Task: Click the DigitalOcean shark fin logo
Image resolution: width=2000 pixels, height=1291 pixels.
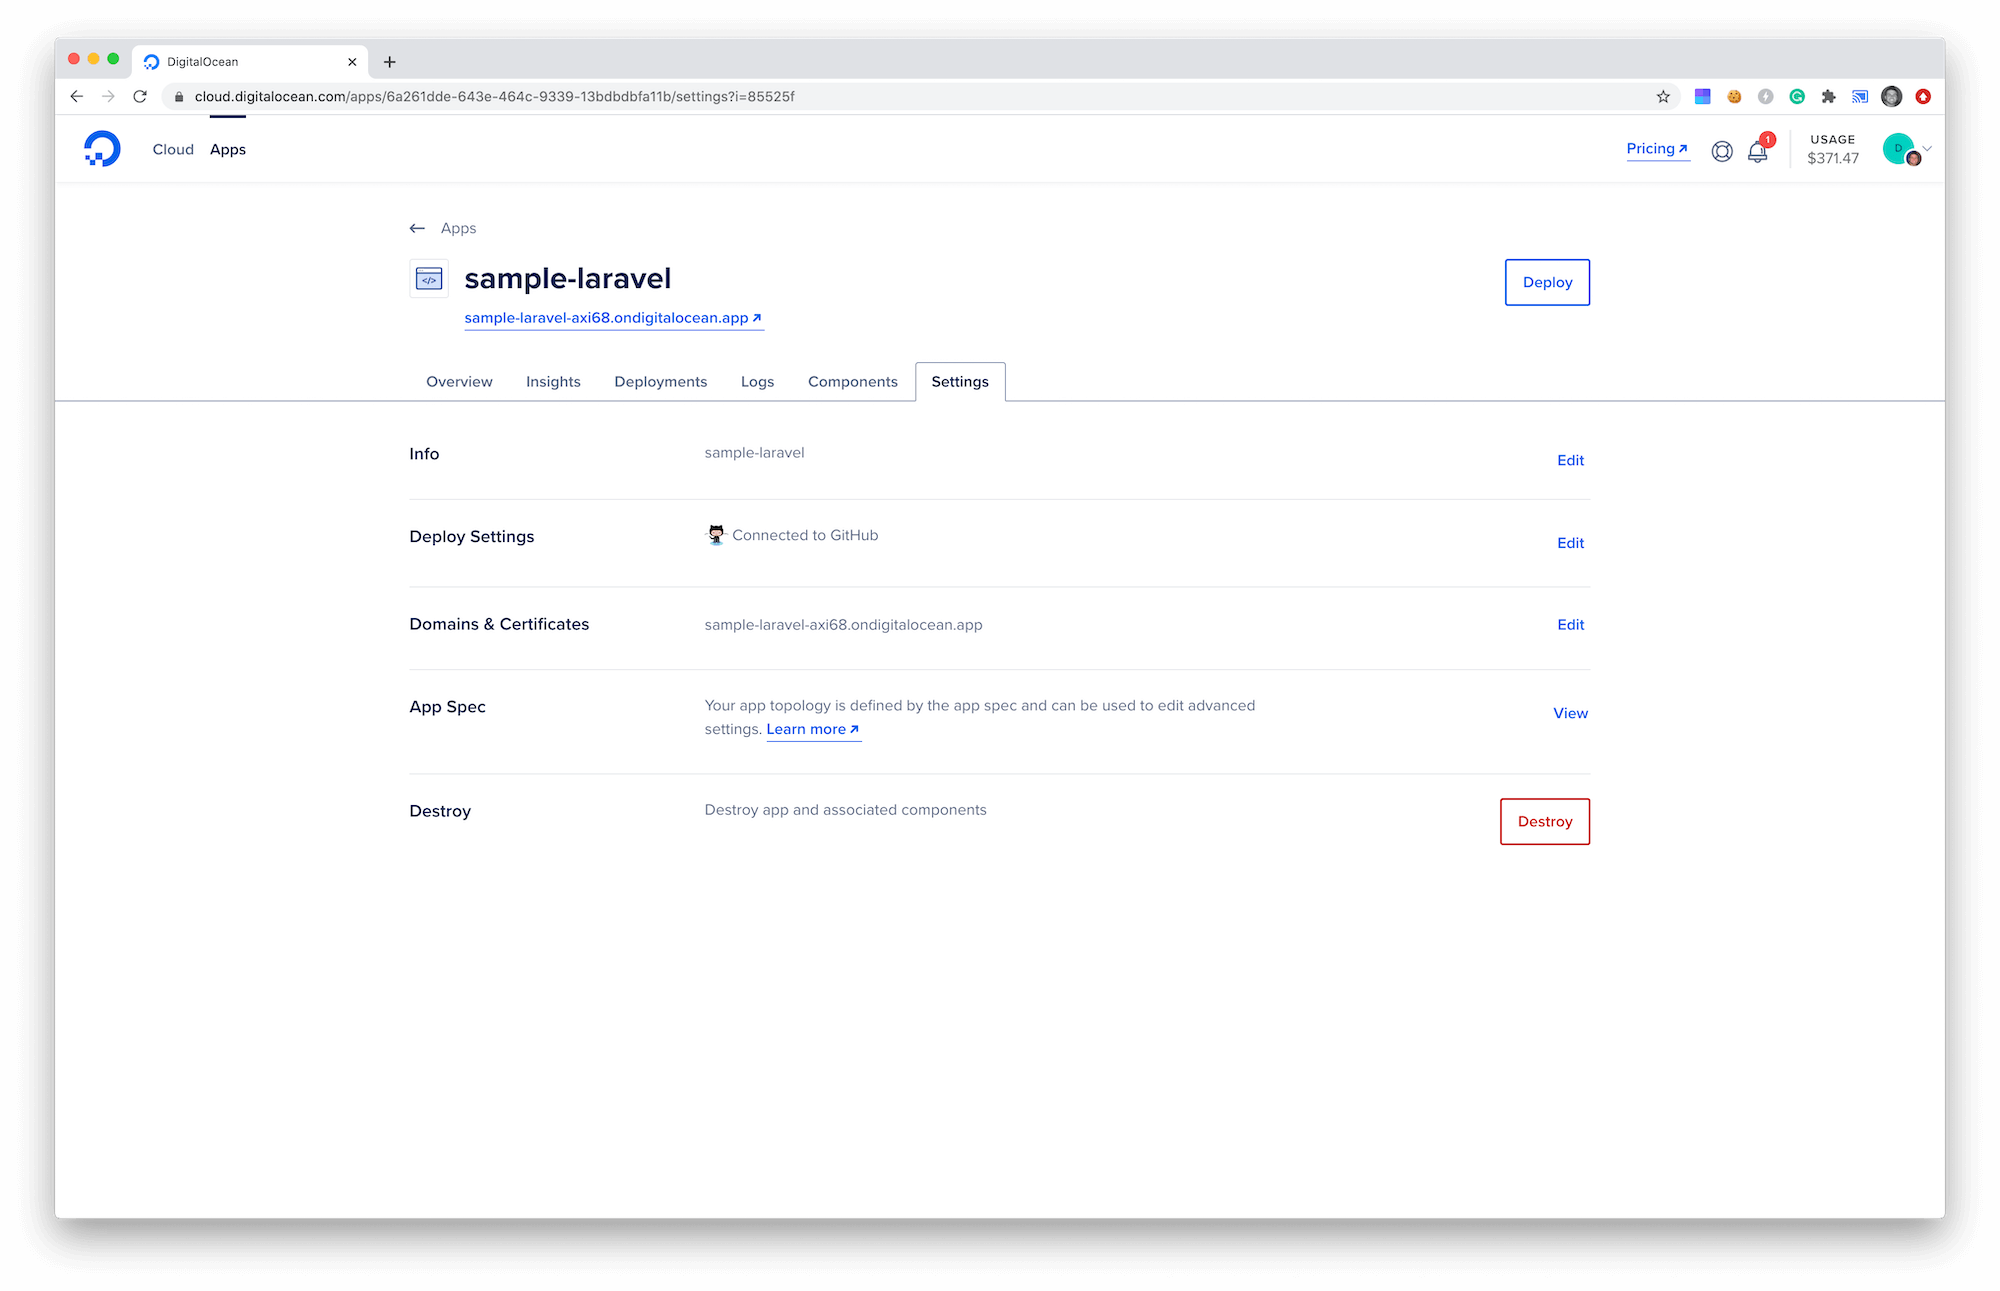Action: point(101,149)
